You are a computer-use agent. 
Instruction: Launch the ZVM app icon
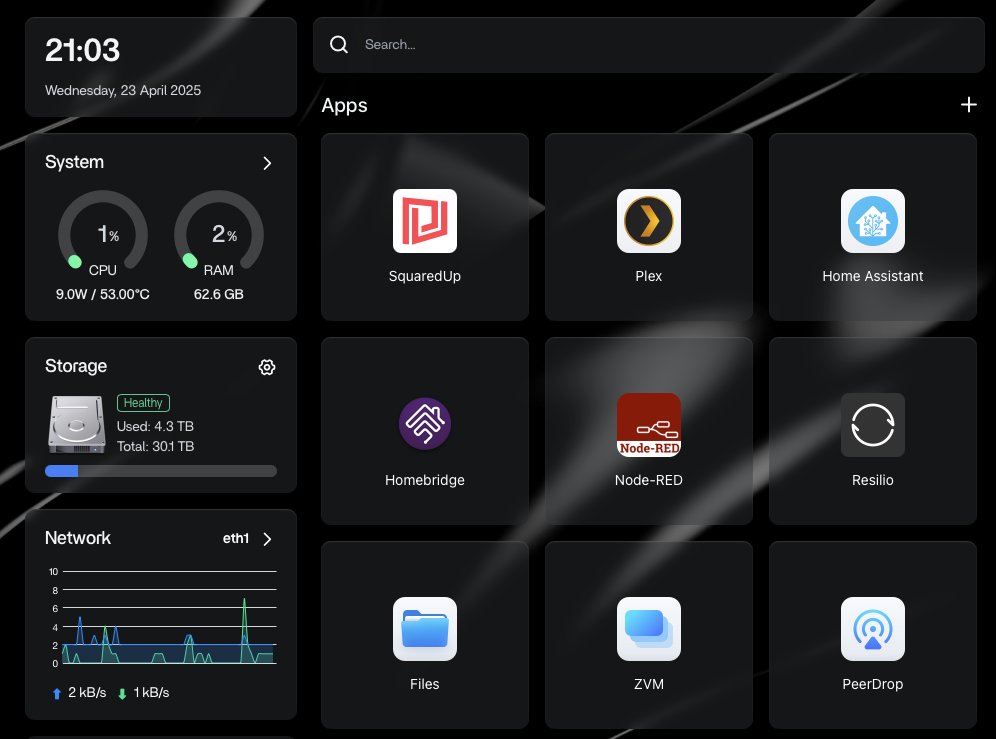tap(649, 629)
